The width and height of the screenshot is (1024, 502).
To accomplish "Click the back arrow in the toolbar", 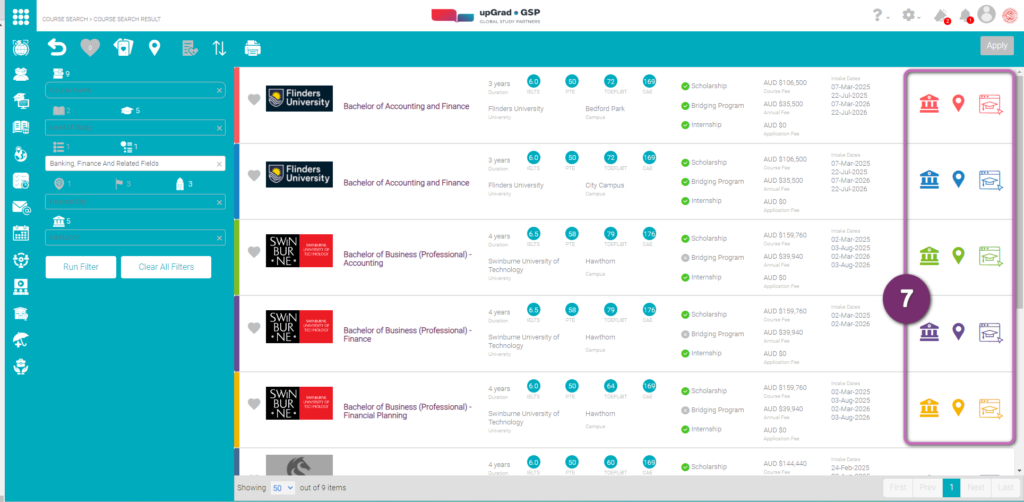I will 57,47.
